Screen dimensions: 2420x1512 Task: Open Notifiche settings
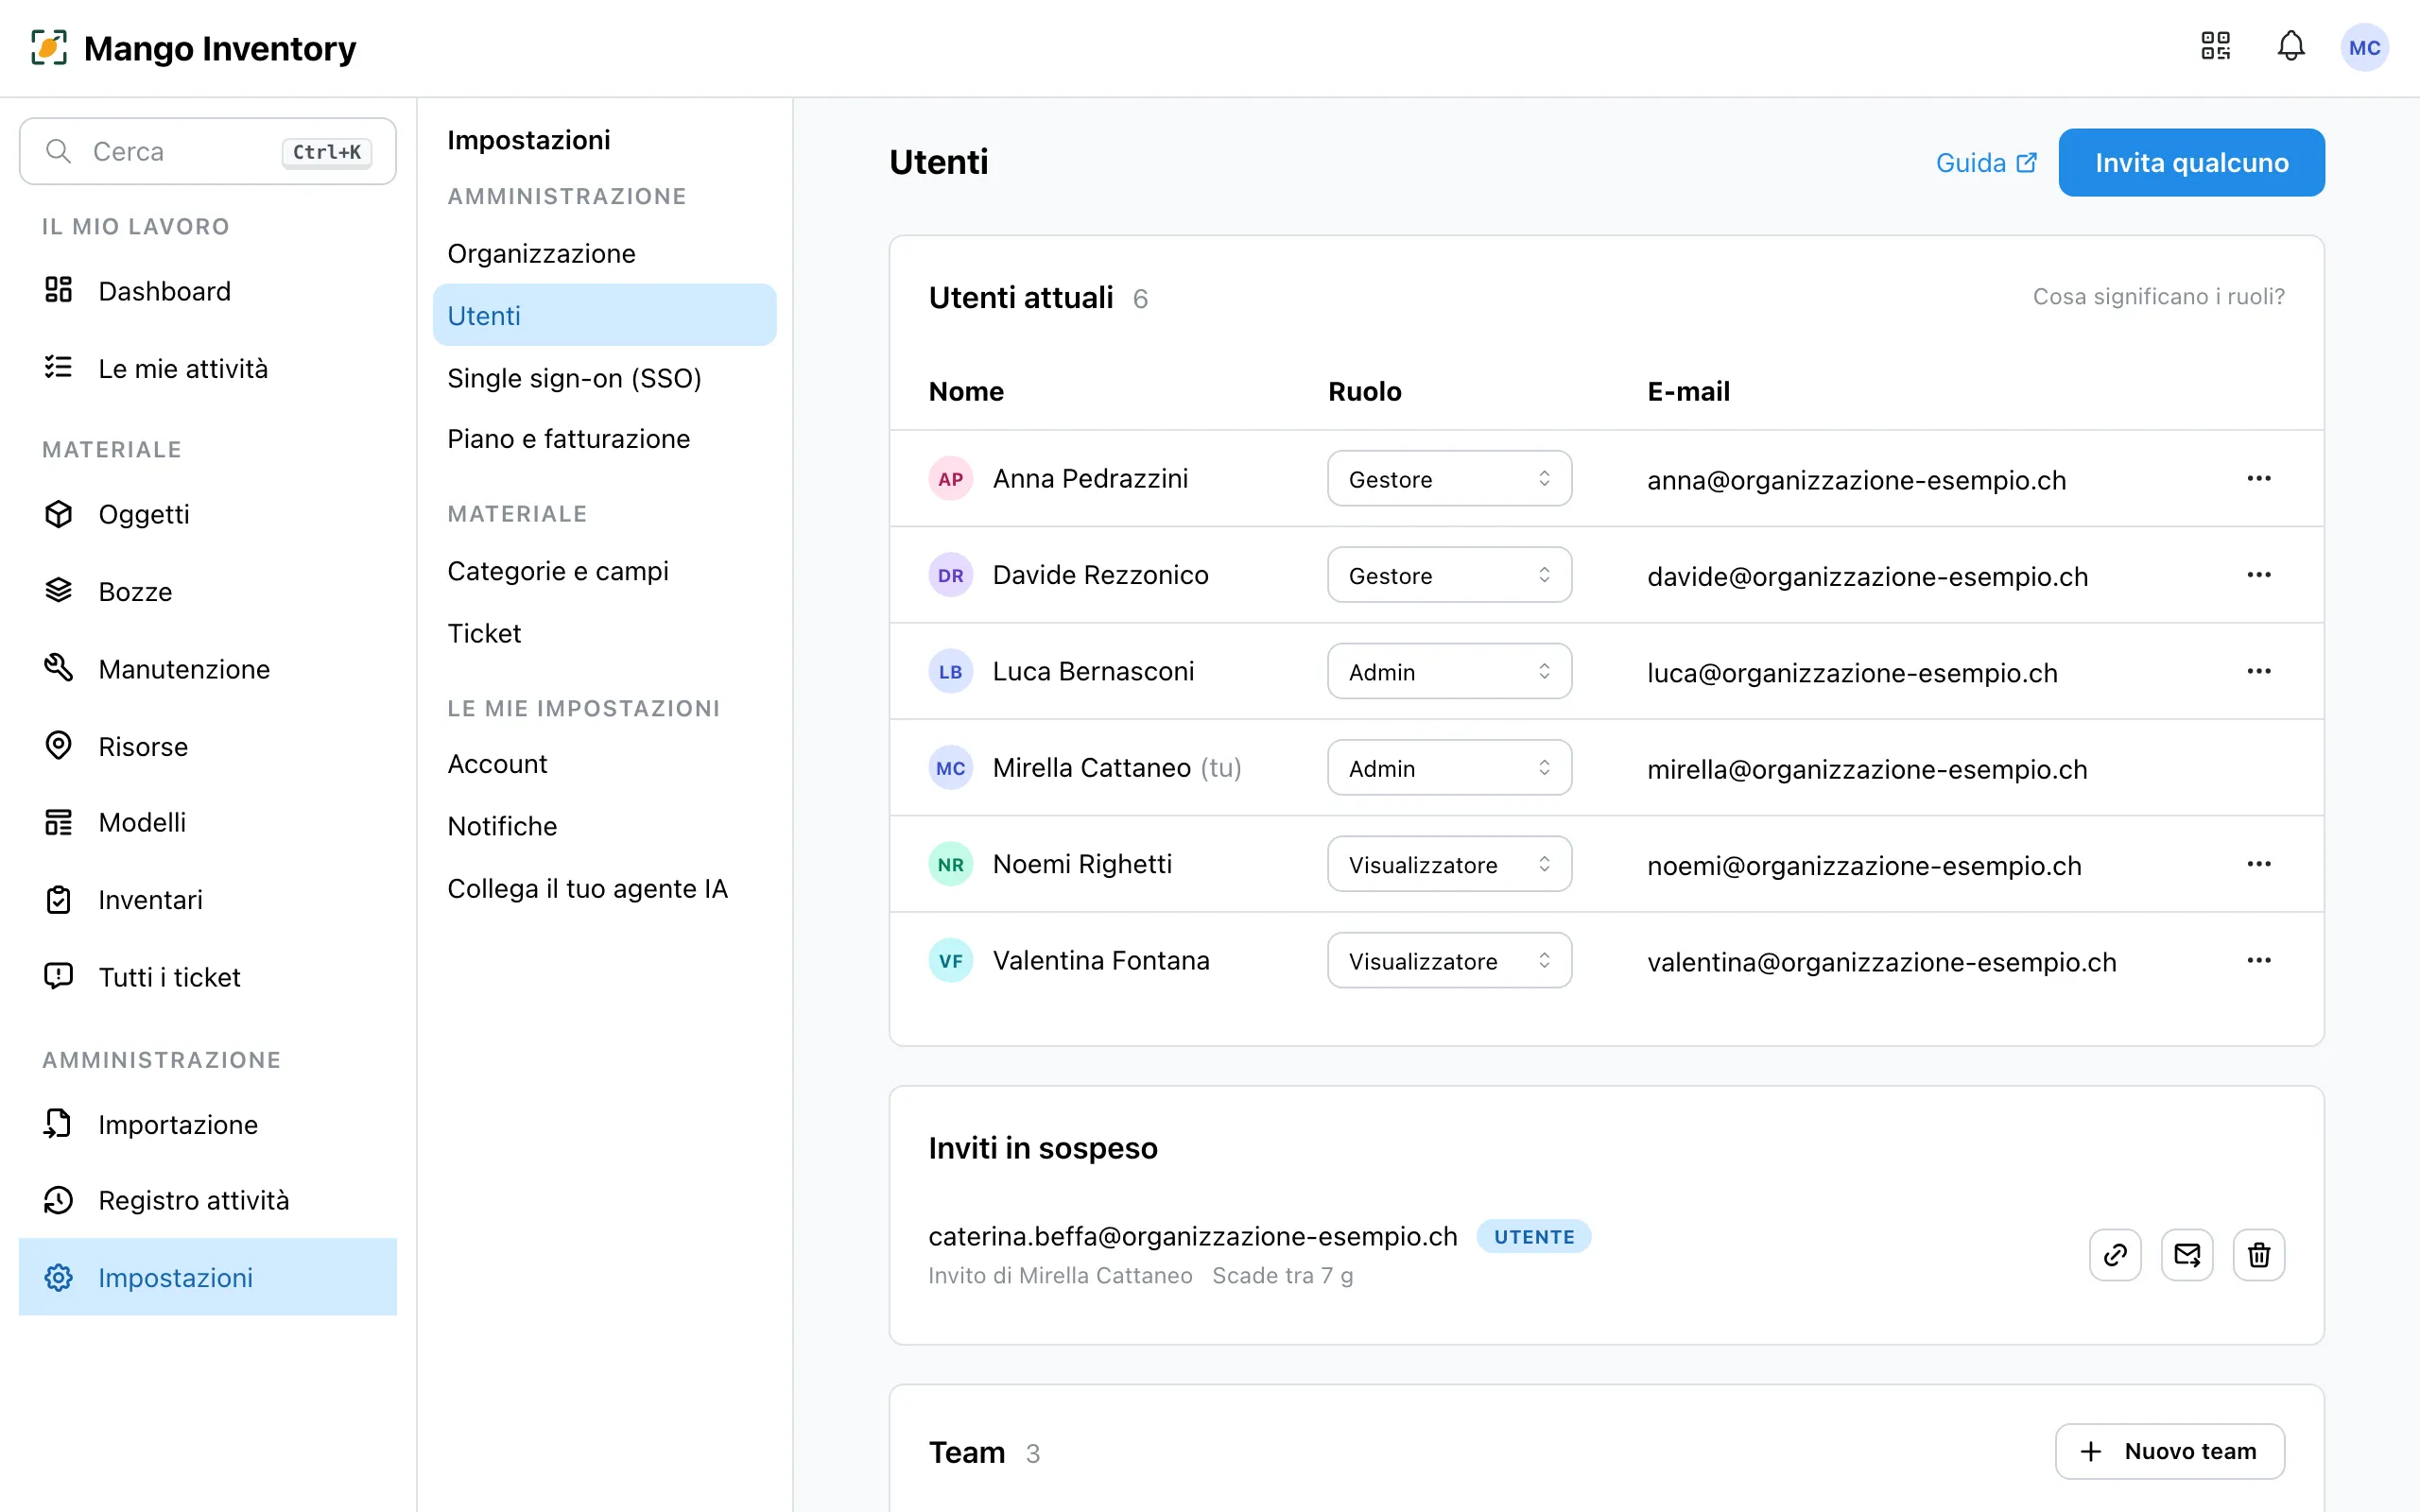(x=604, y=826)
